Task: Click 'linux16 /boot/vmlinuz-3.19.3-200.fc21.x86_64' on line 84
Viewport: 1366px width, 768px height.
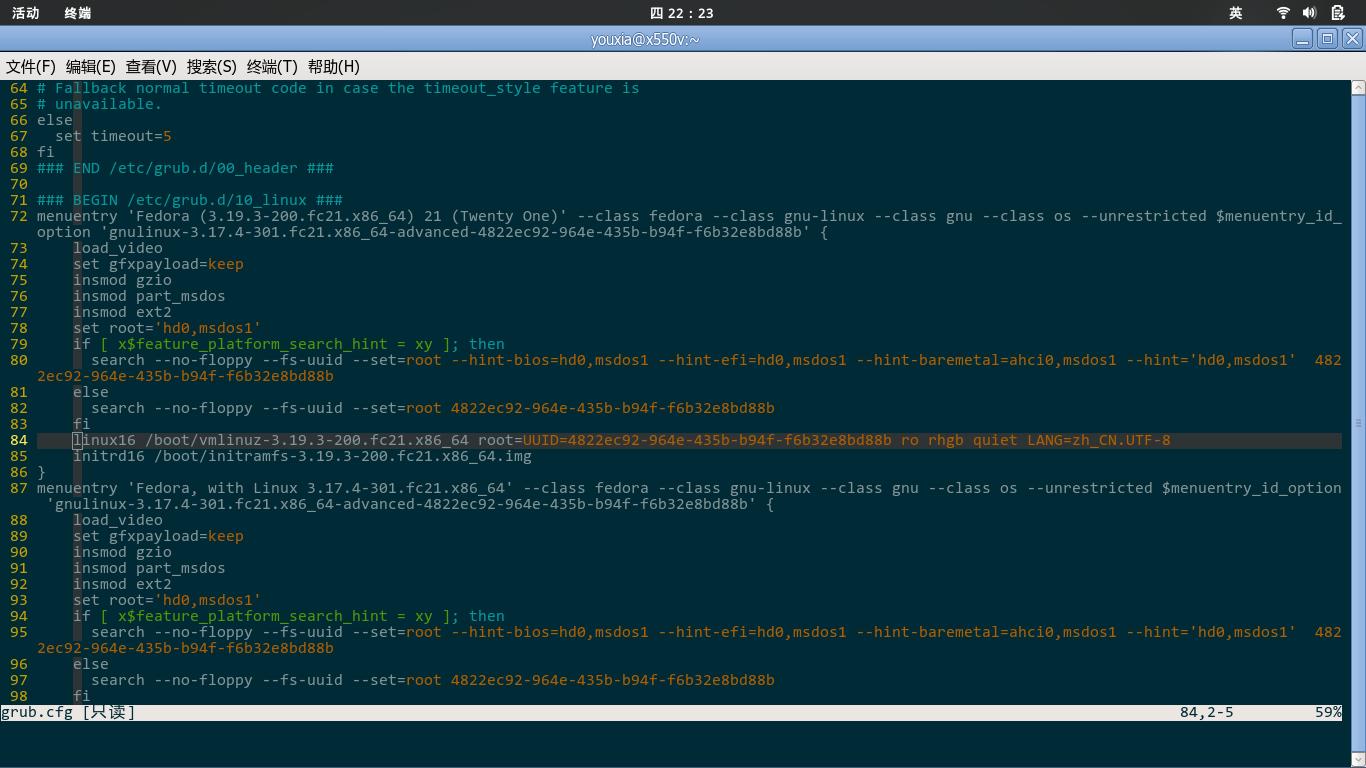Action: click(x=271, y=440)
